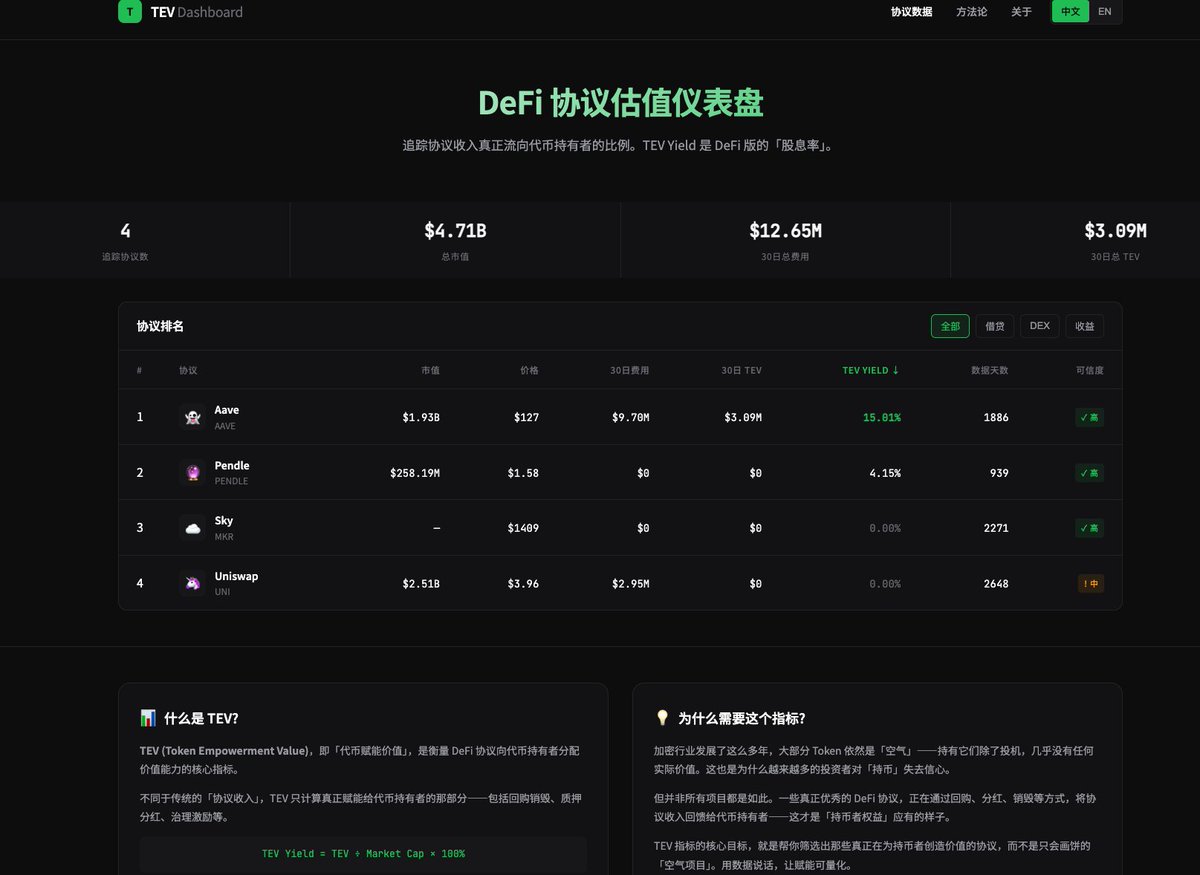The image size is (1200, 875).
Task: Click the DeFi 协议估值仪表盘 main heading
Action: [x=620, y=103]
